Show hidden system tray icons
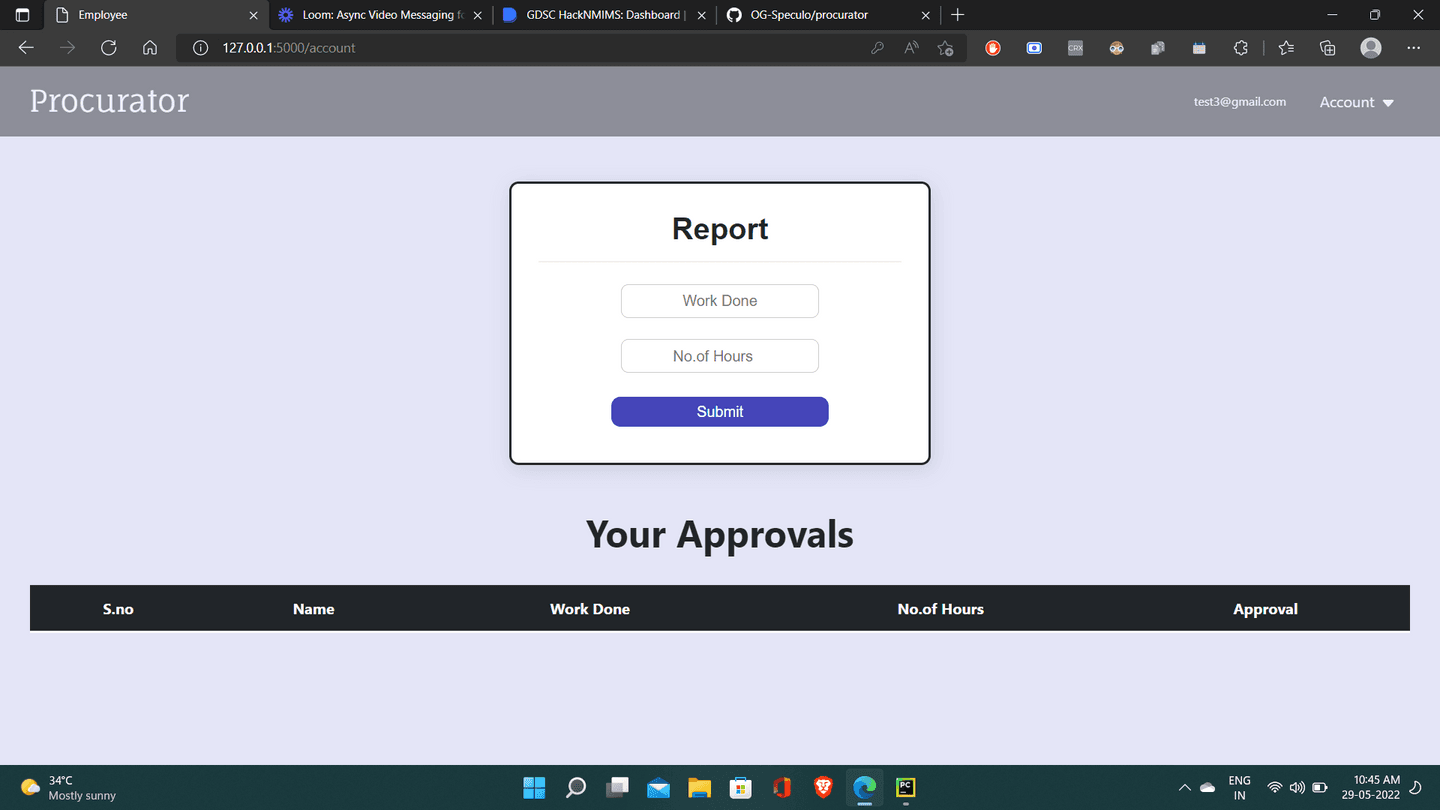 [x=1185, y=788]
